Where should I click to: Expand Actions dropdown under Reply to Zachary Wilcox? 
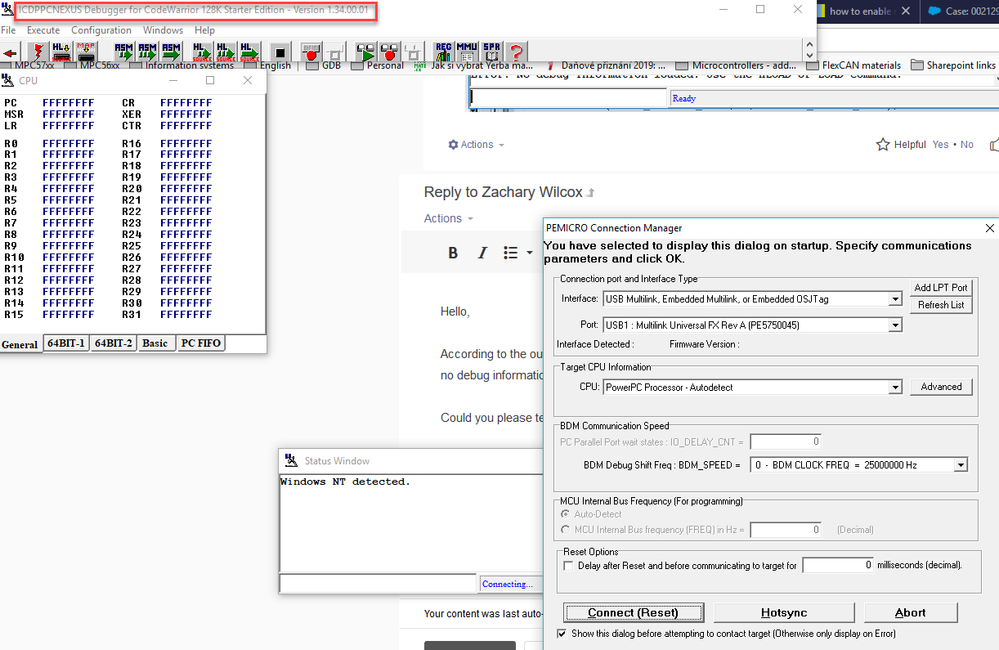pos(470,219)
